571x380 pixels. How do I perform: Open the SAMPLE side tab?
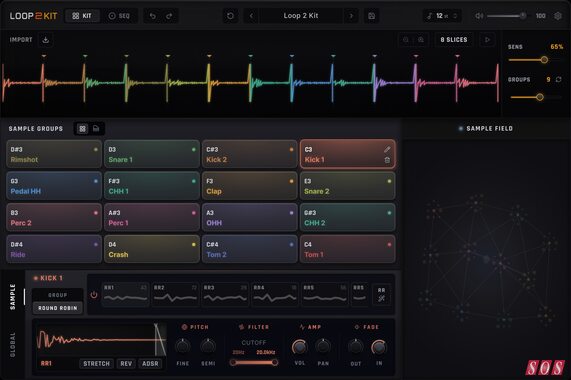(13, 297)
